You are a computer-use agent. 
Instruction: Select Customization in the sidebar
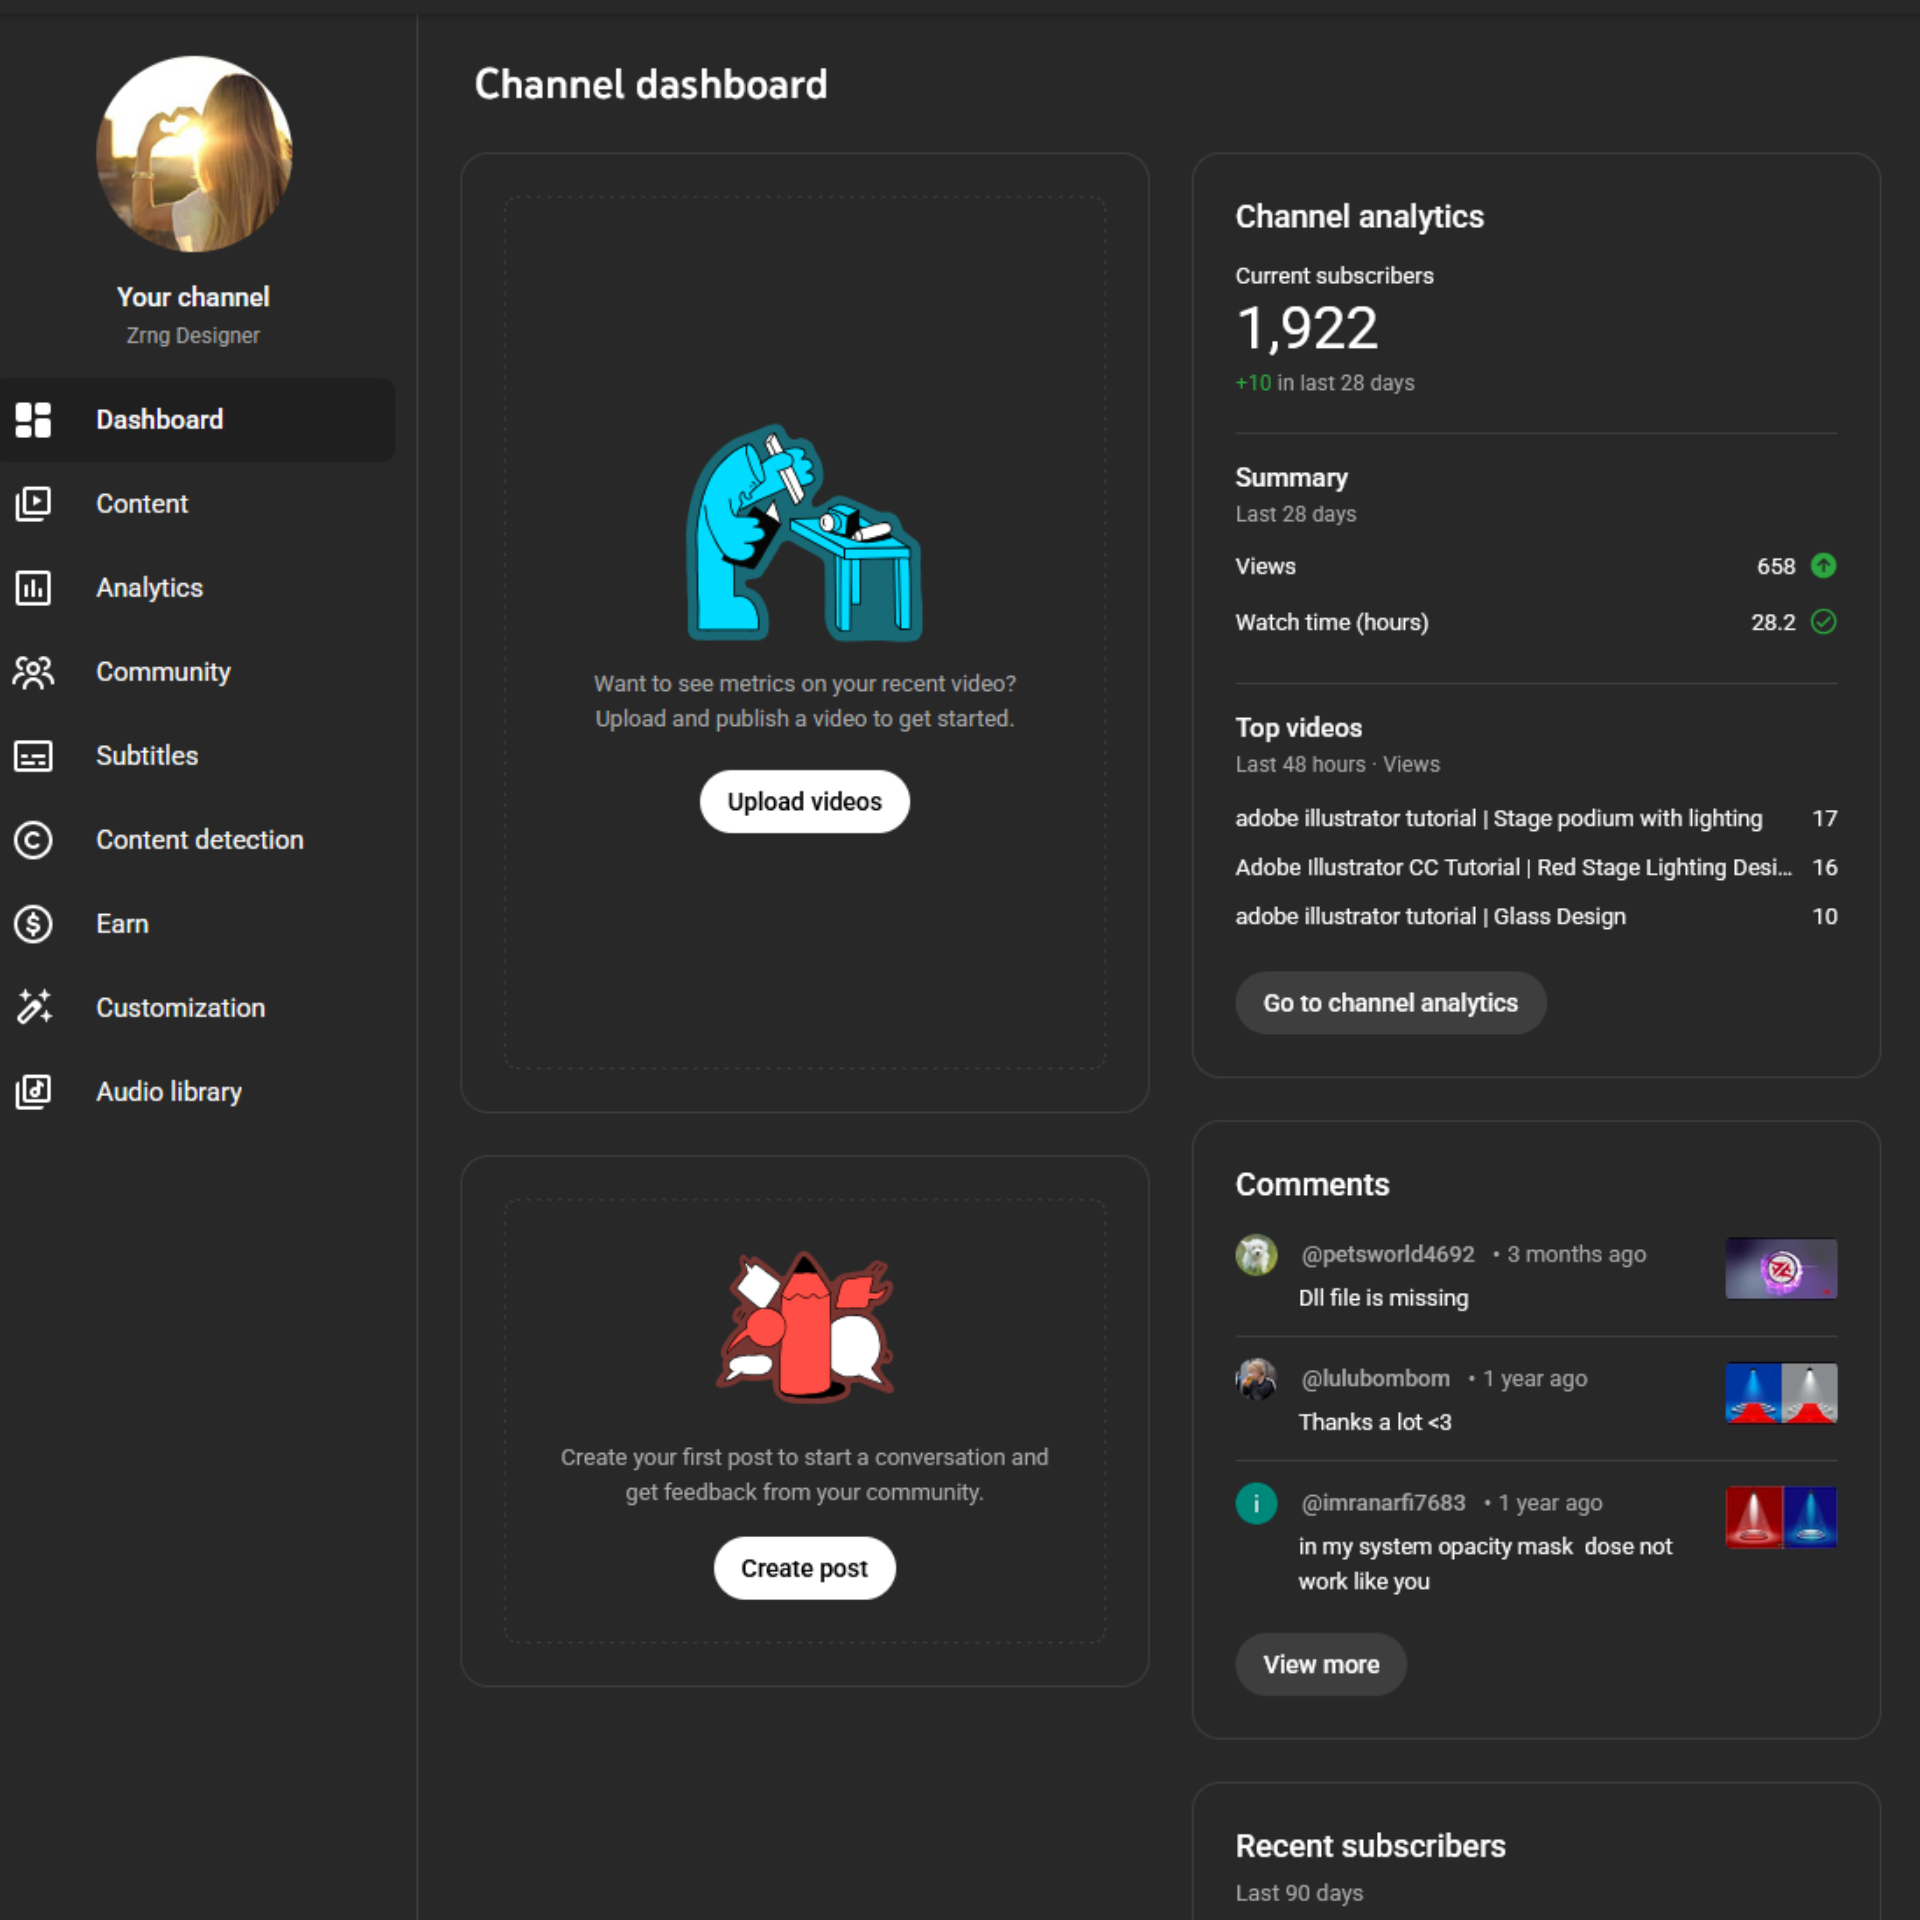[180, 1008]
